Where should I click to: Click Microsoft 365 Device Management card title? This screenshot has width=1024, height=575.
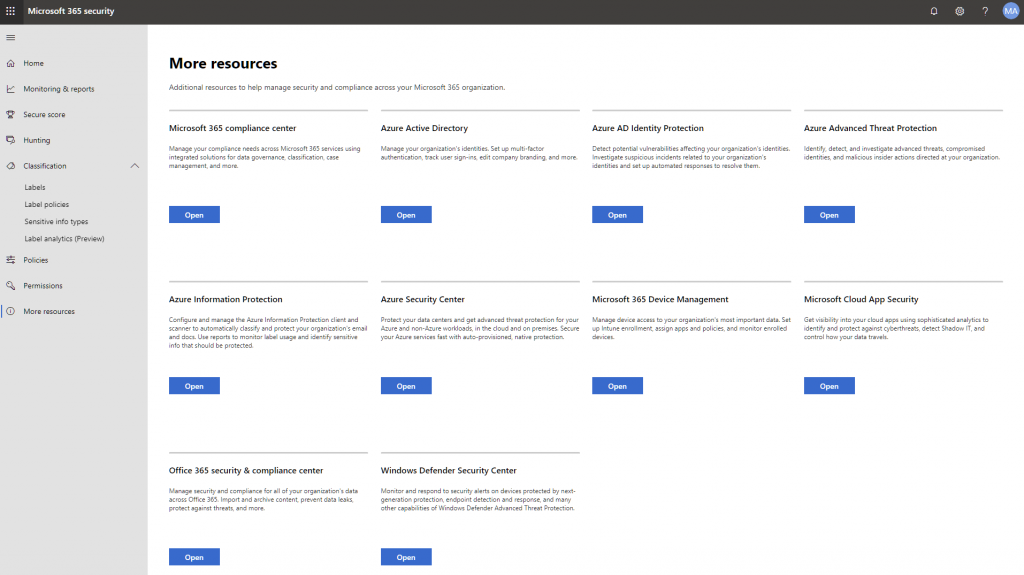[x=660, y=299]
